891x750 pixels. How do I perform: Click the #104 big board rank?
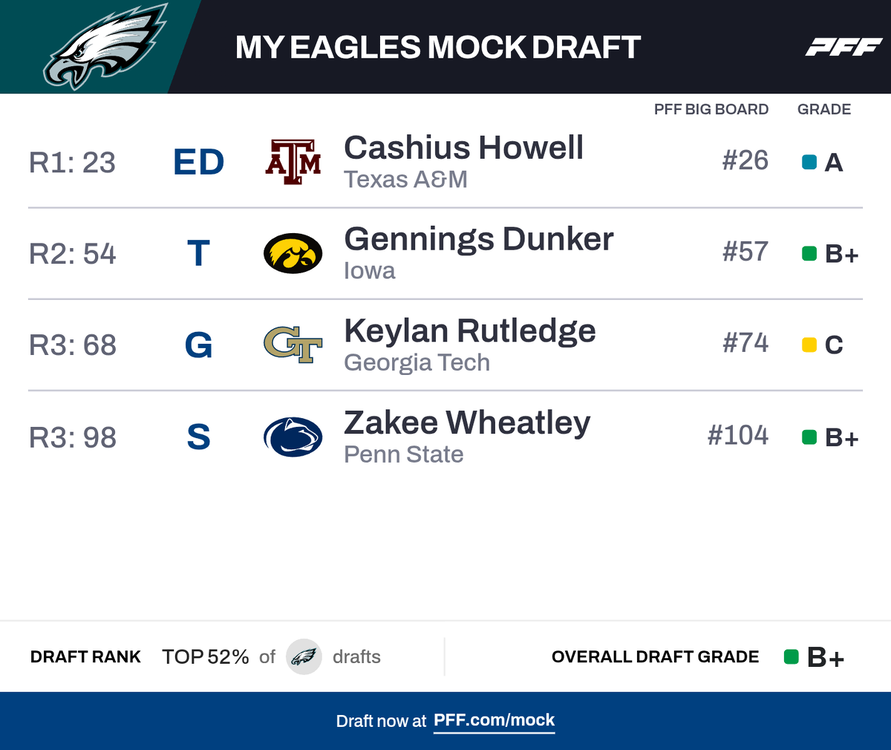(x=737, y=435)
